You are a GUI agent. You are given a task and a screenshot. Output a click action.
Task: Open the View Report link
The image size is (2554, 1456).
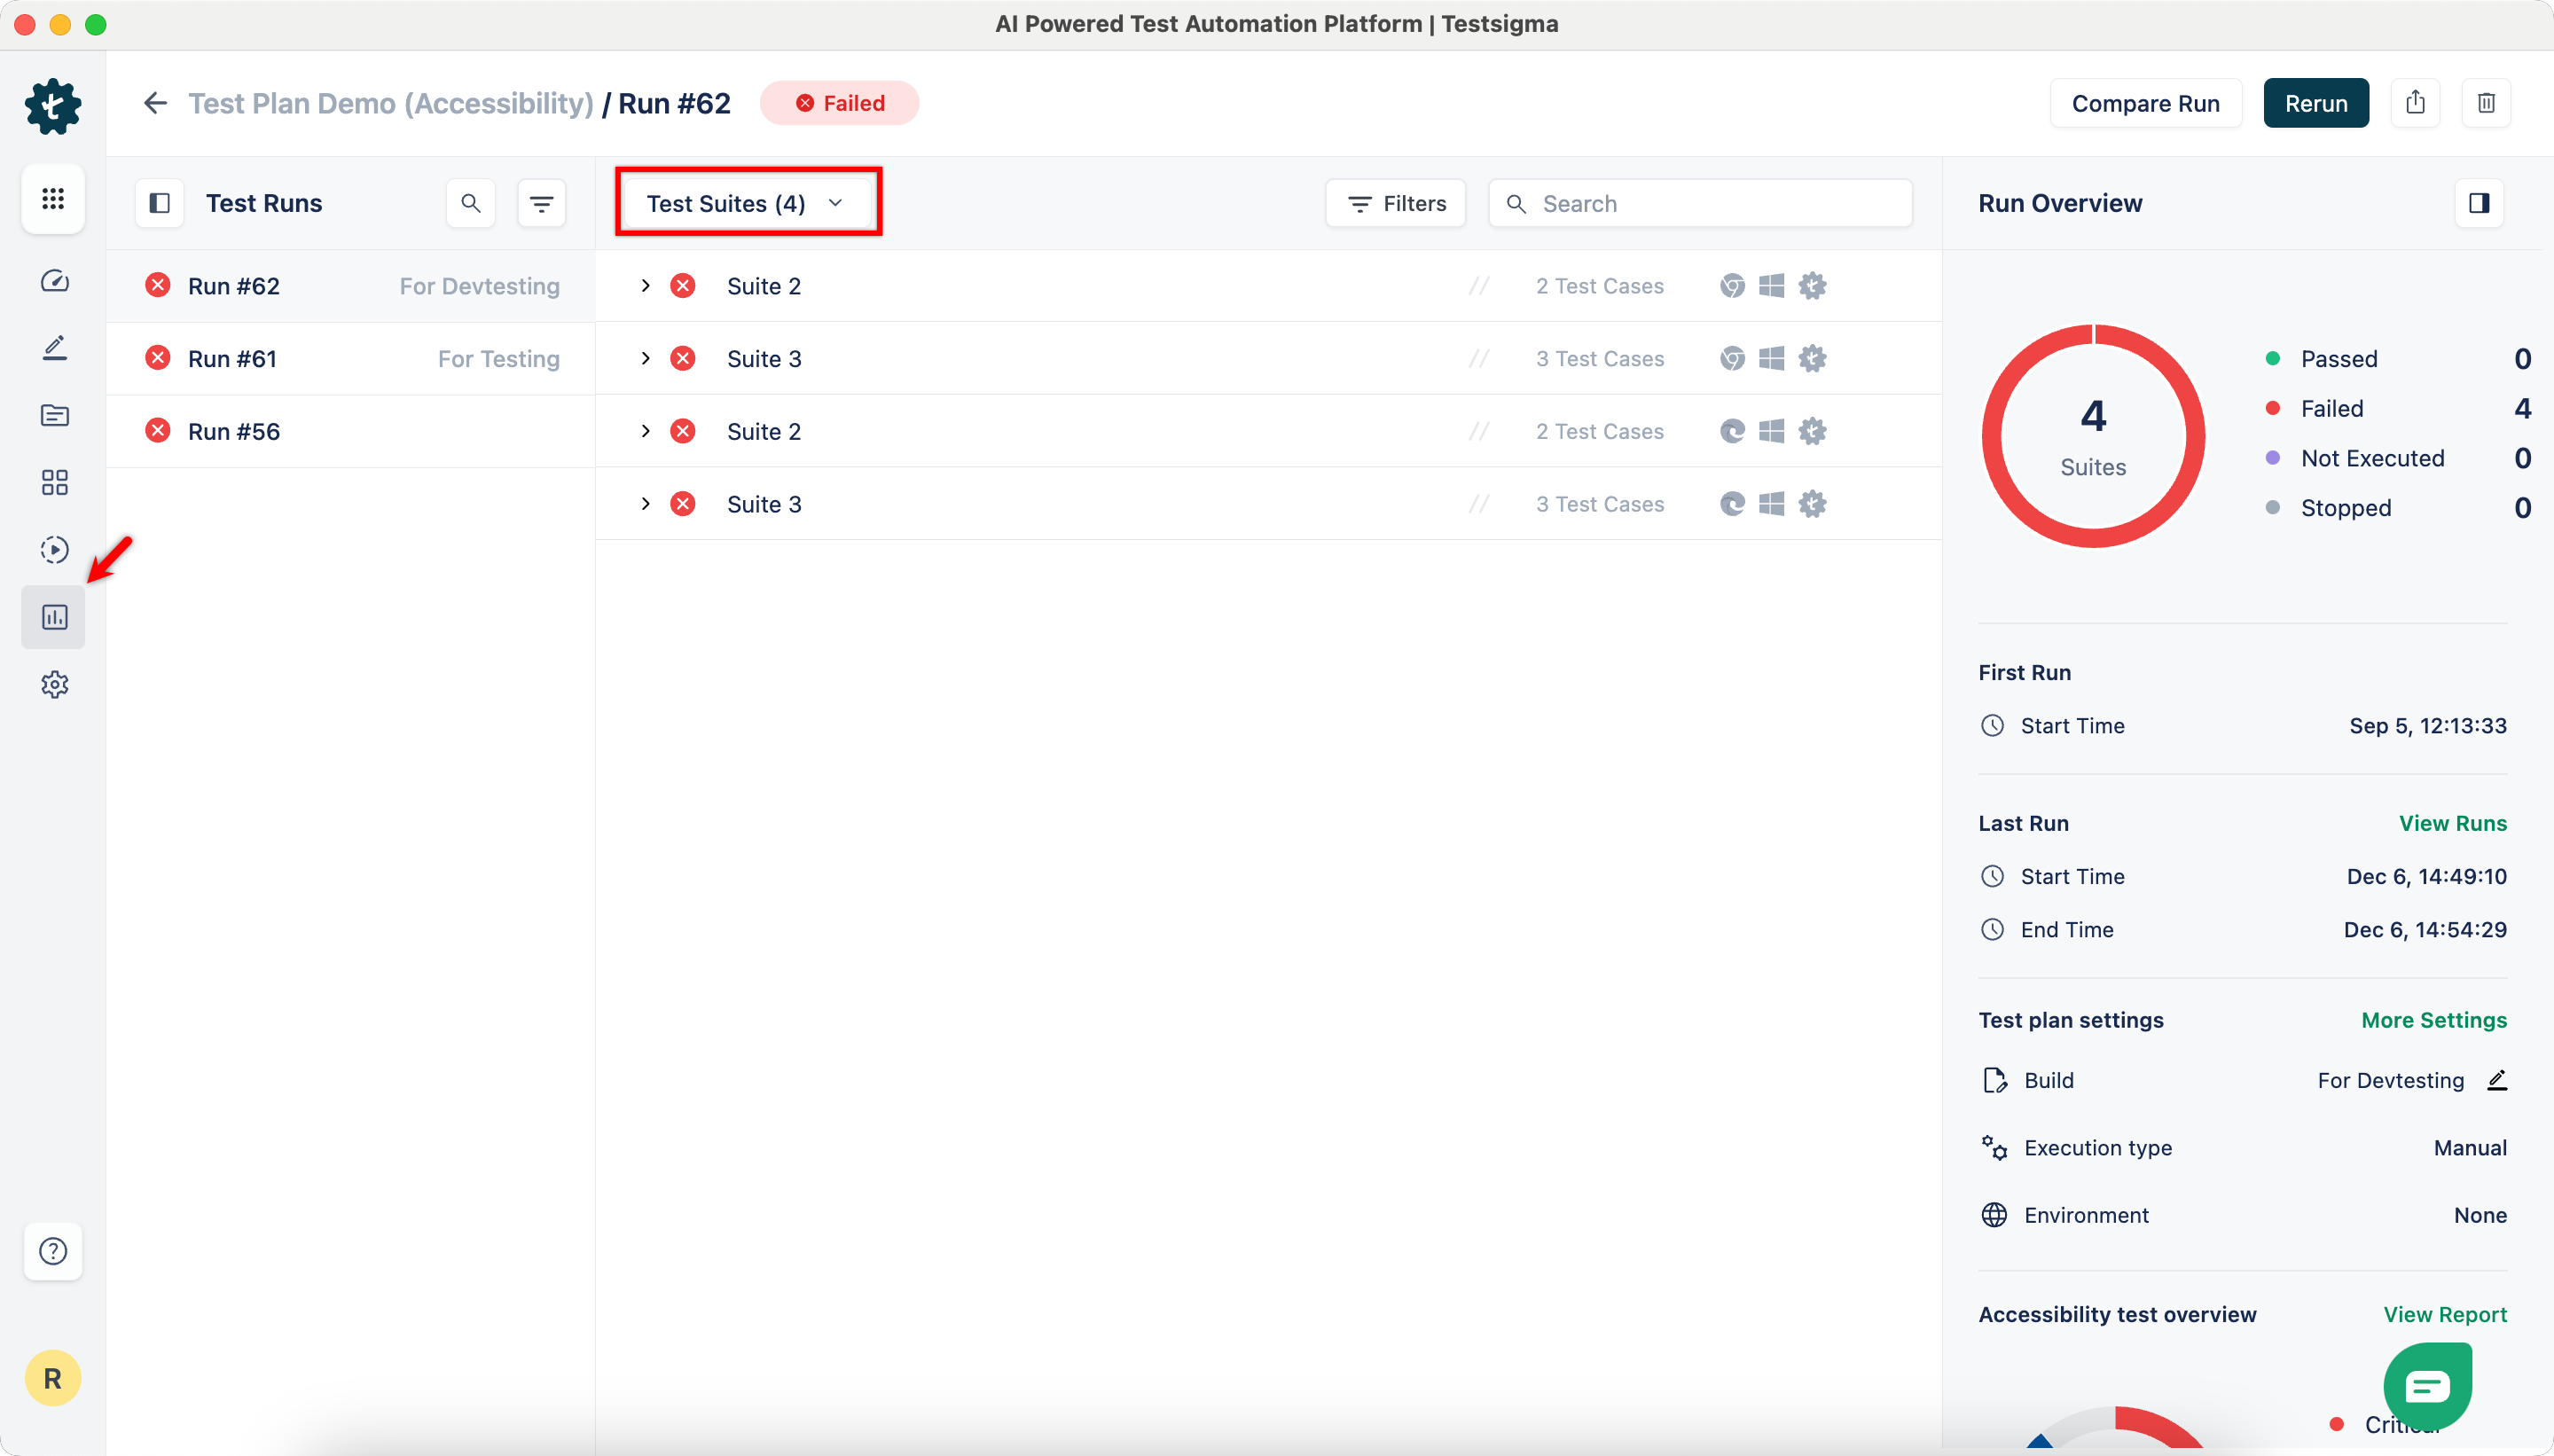click(x=2444, y=1314)
